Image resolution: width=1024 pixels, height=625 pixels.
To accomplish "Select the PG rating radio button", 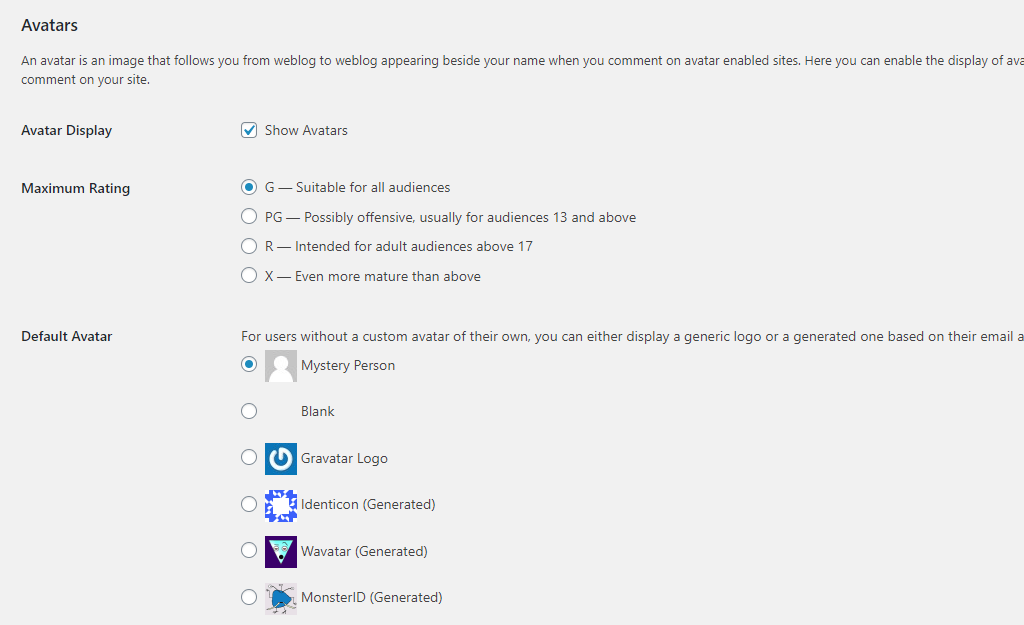I will (x=249, y=216).
